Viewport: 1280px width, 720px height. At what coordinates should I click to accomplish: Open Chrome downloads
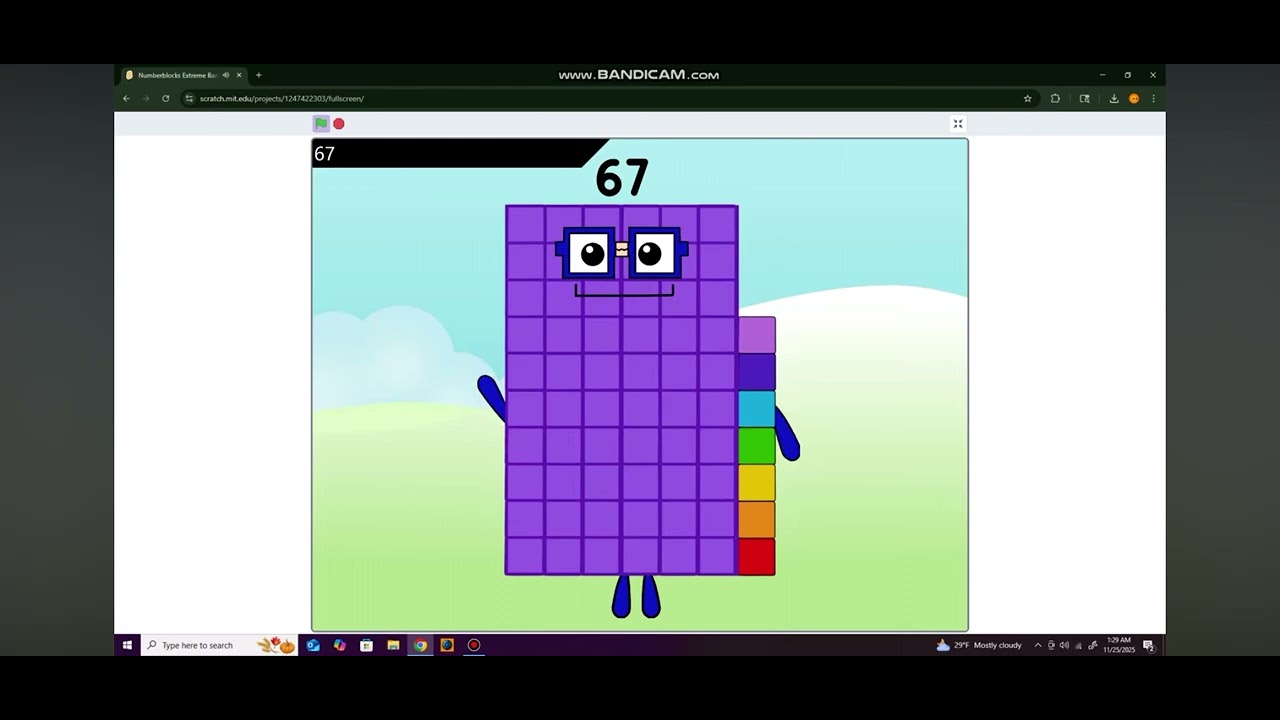click(1114, 98)
